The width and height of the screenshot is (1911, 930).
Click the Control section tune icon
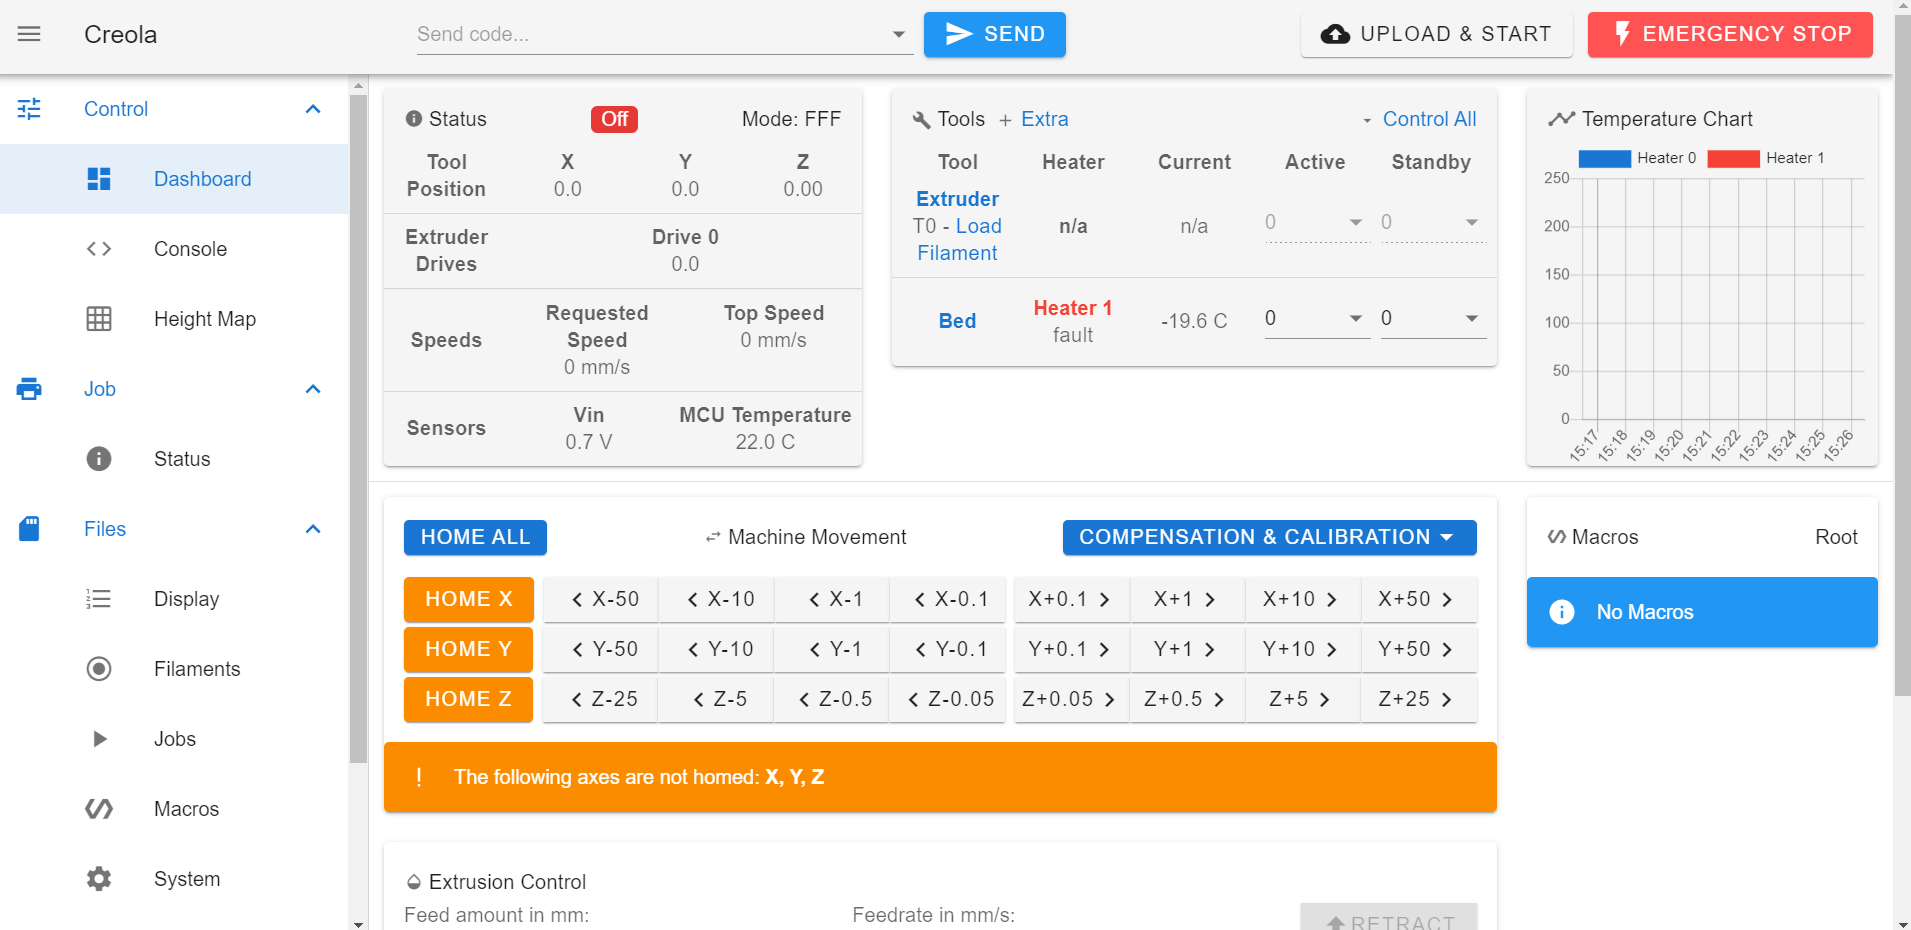click(30, 109)
